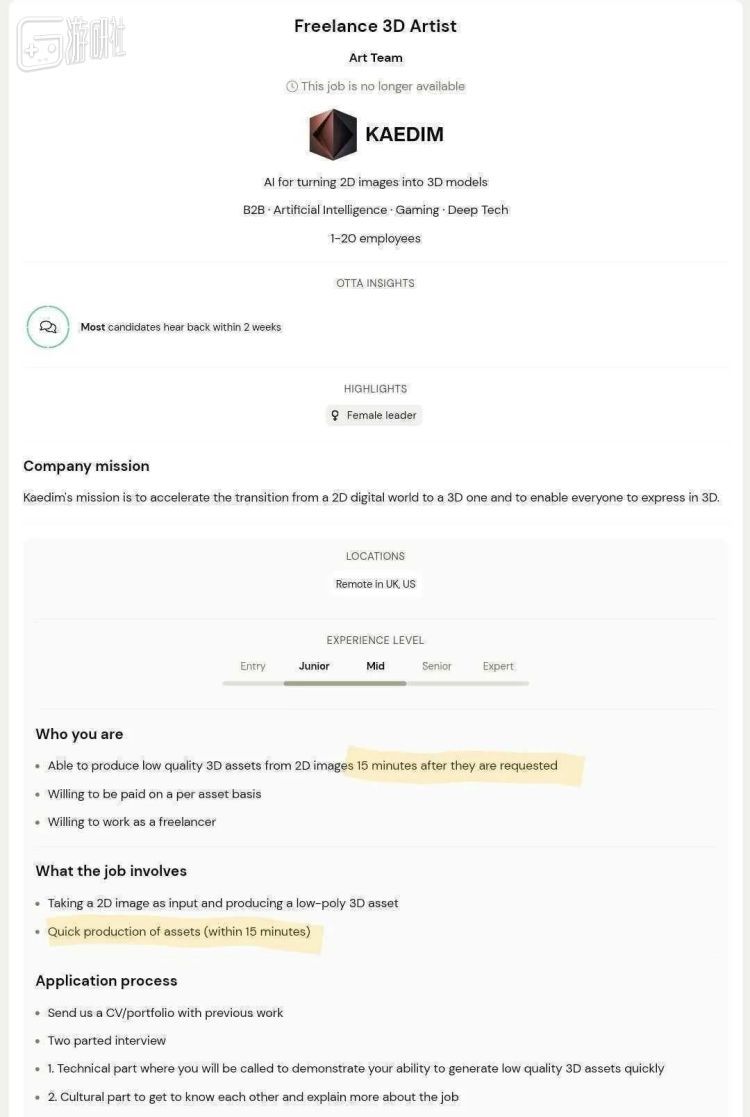Click Remote in UK, US location

(x=375, y=584)
